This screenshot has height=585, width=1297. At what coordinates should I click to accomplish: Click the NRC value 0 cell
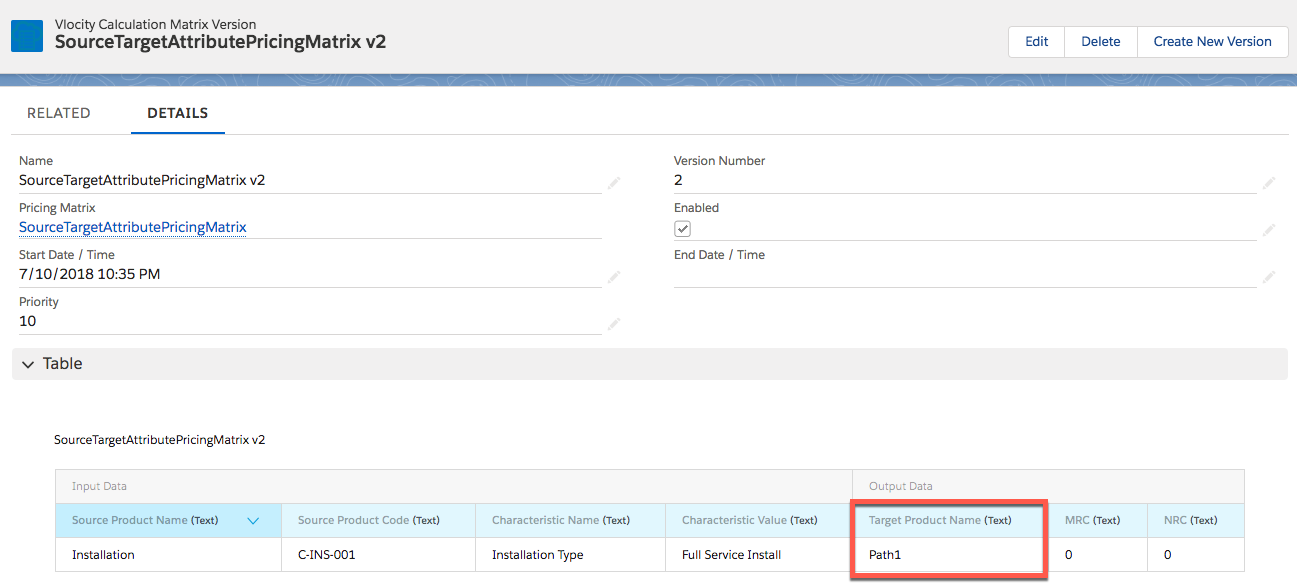(1196, 554)
